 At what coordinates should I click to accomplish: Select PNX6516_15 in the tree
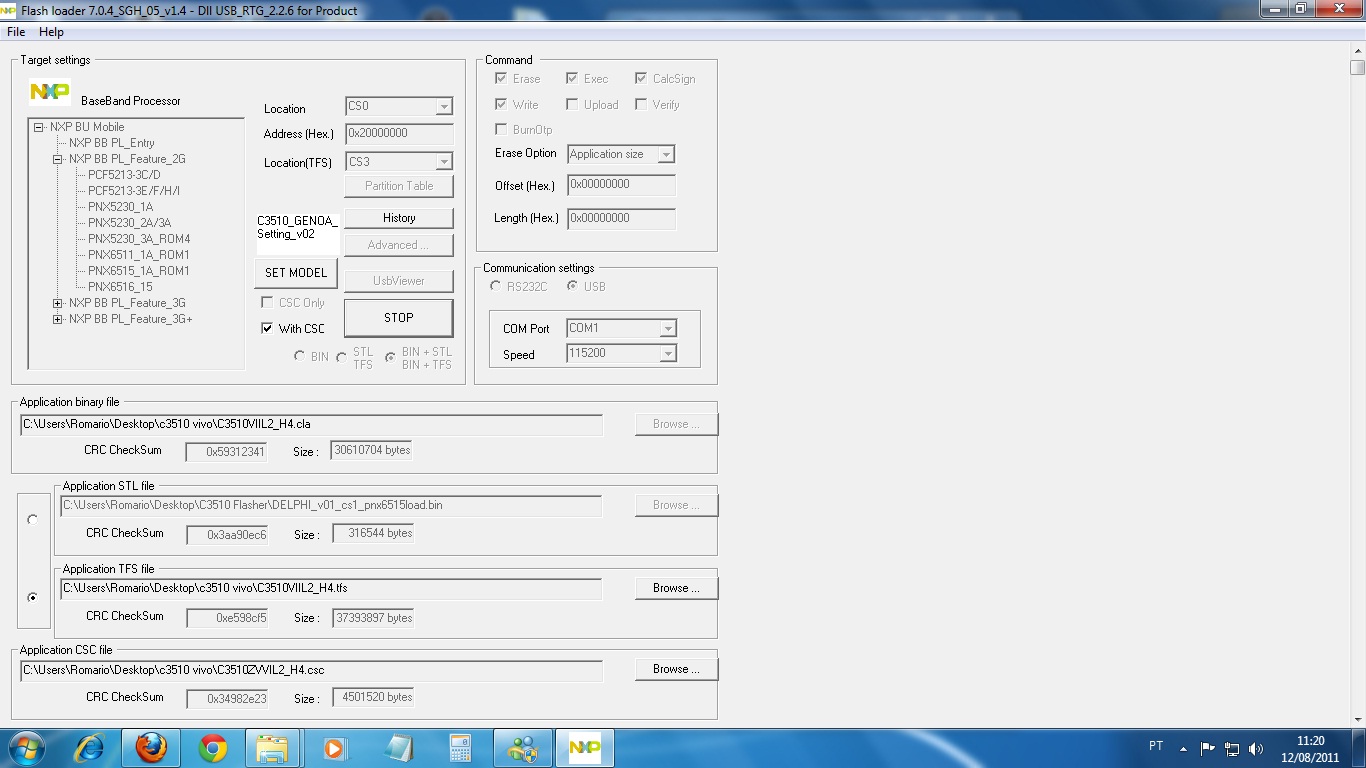tap(120, 287)
